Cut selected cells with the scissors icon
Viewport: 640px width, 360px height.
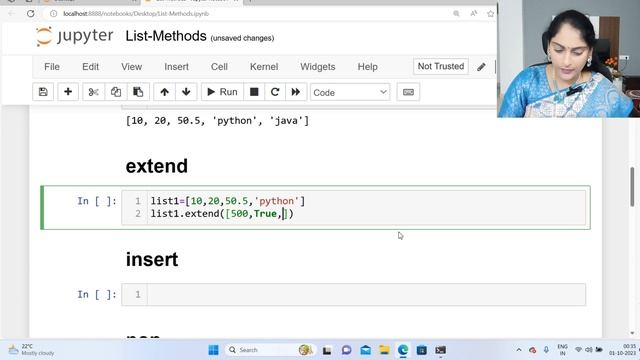tap(93, 92)
